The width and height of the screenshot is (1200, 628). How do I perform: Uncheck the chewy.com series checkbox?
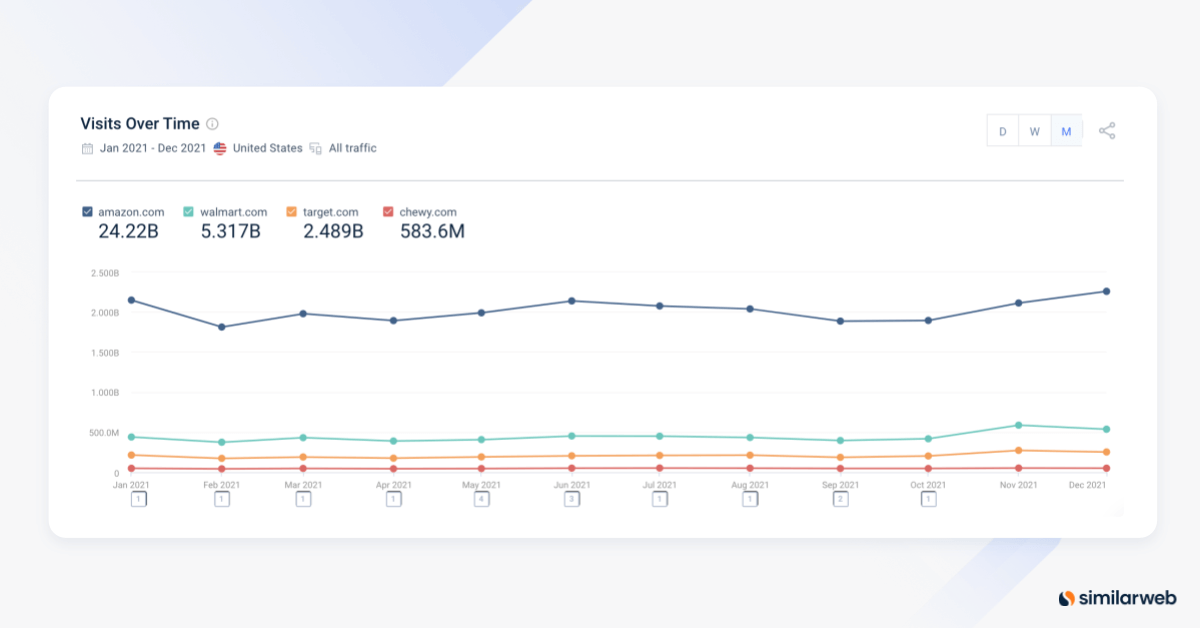tap(388, 212)
